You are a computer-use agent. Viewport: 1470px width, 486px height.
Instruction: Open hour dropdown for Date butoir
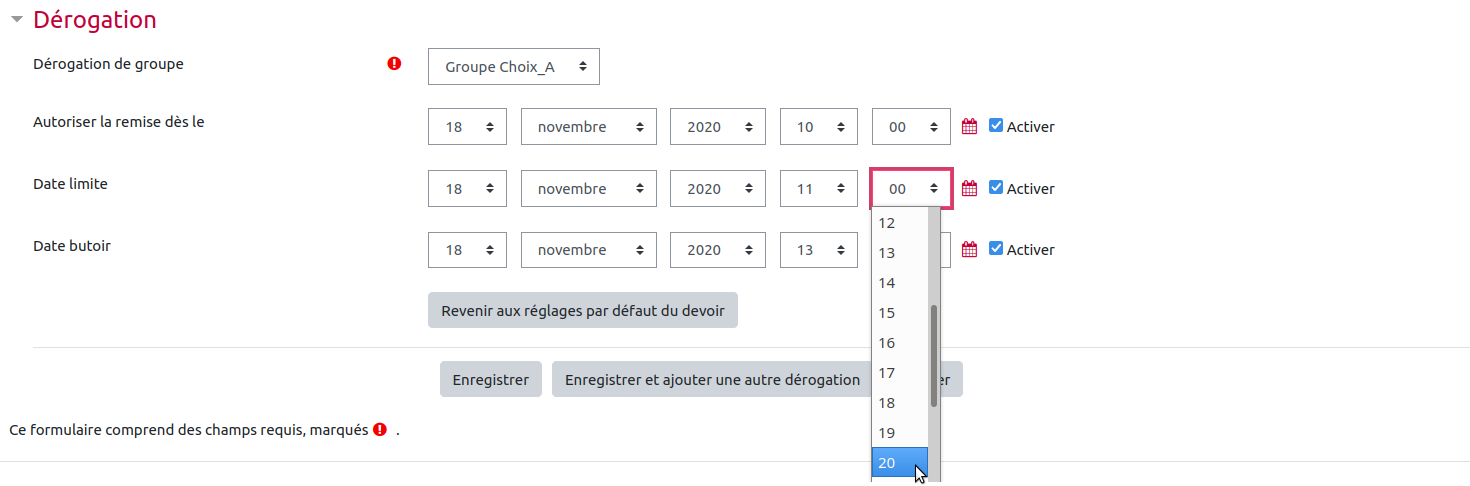click(x=818, y=250)
